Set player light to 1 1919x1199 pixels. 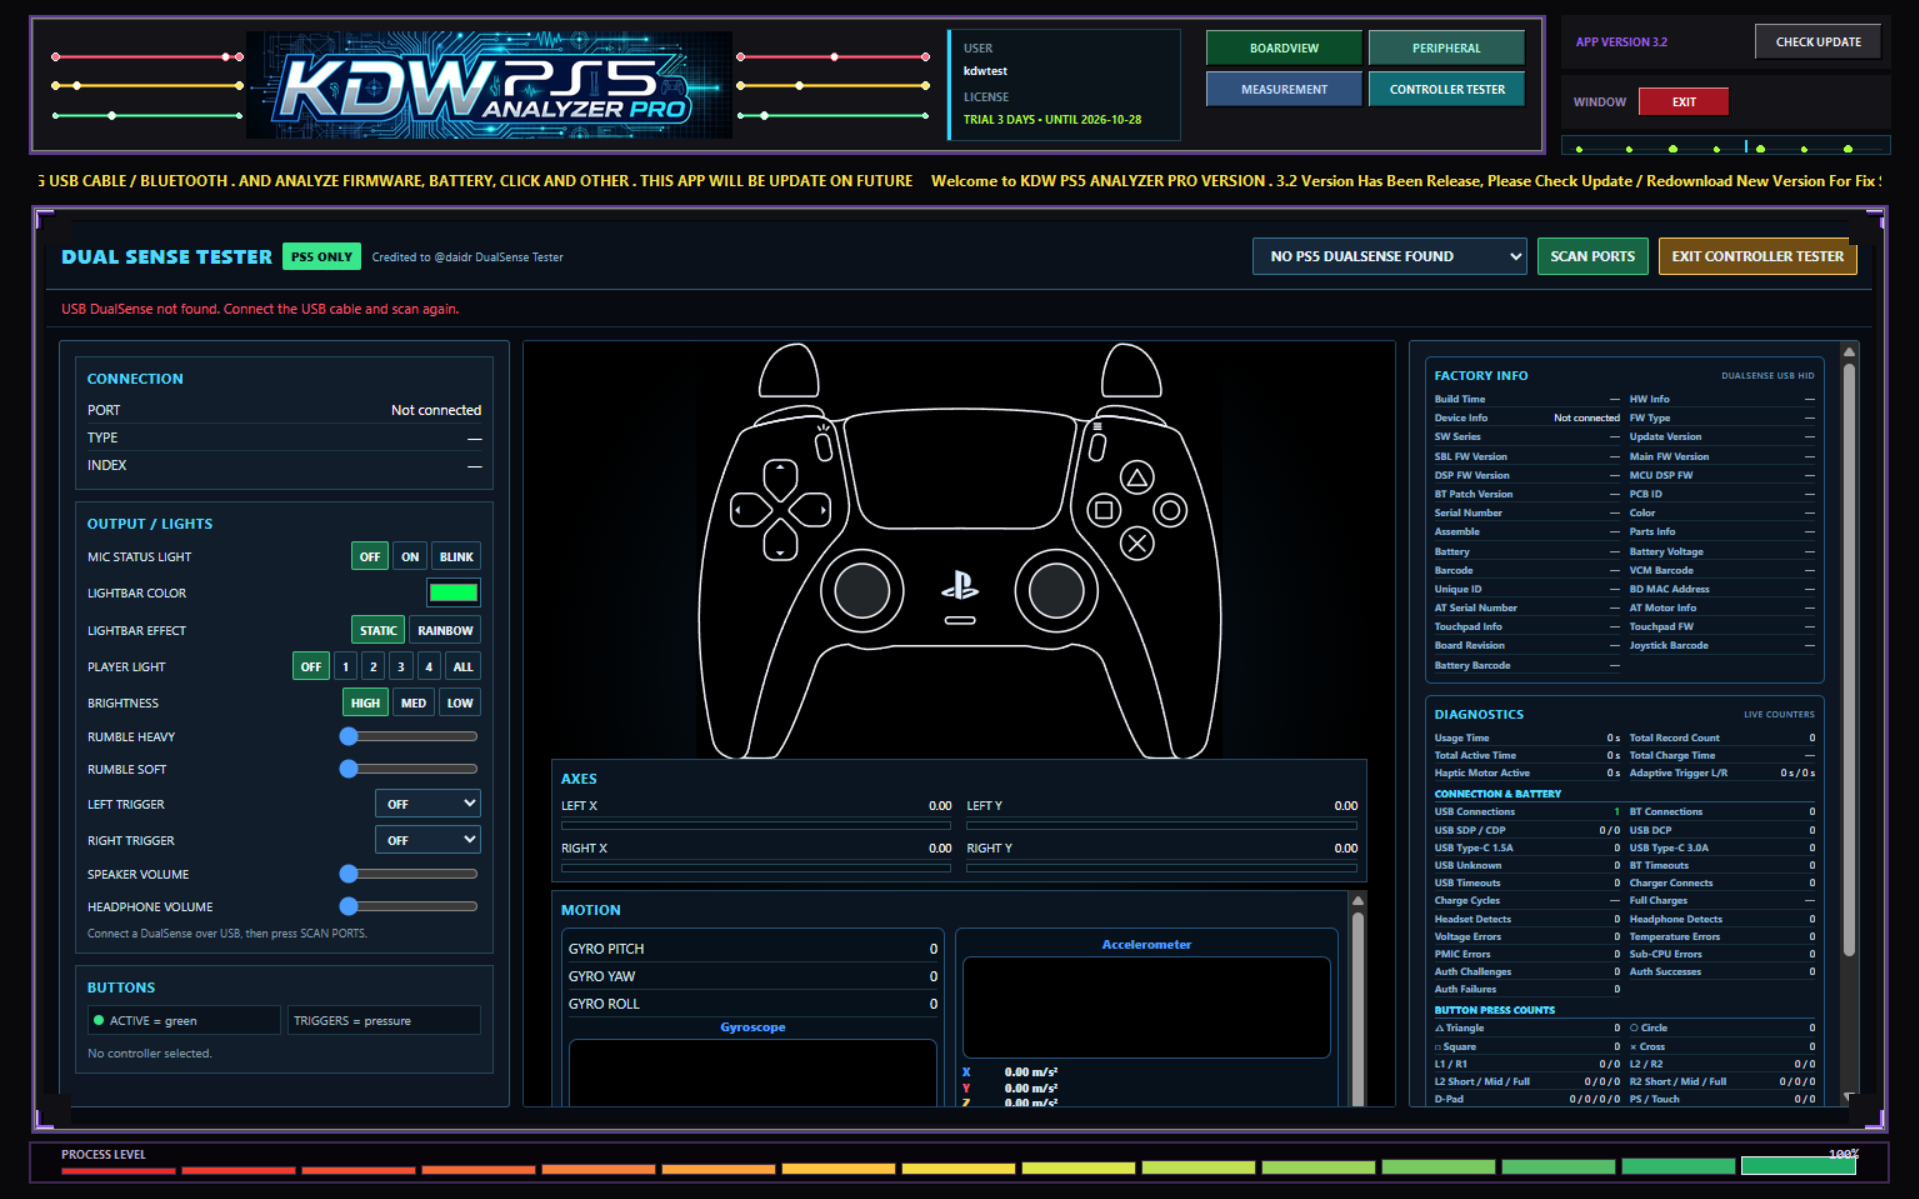click(345, 667)
